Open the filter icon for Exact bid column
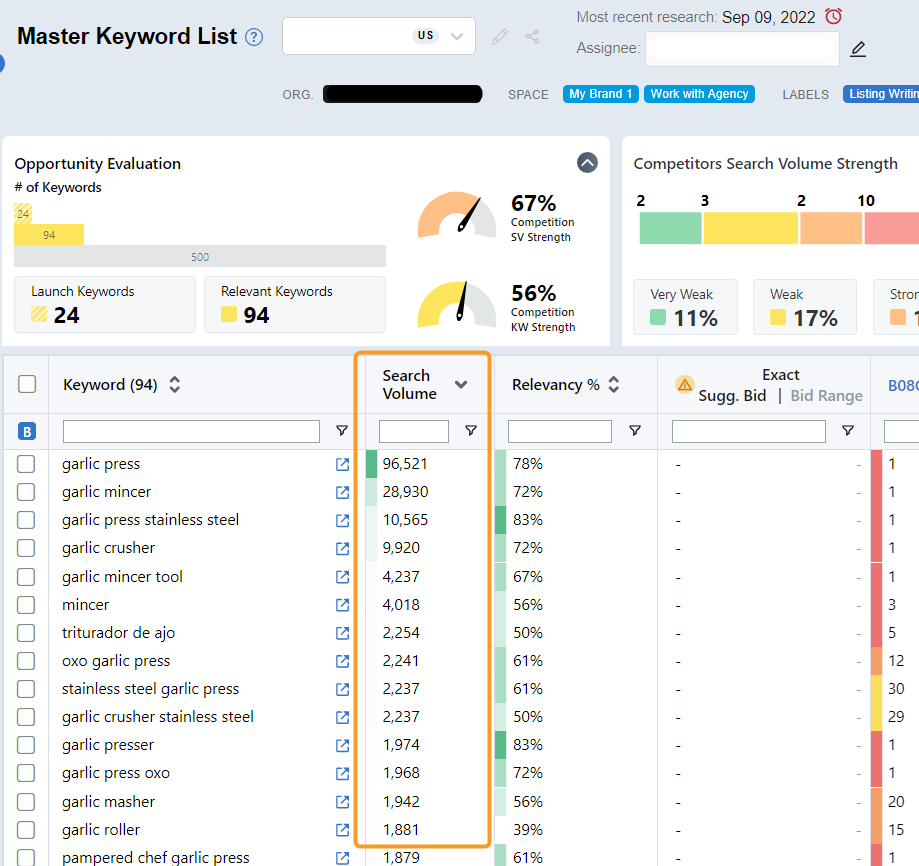The image size is (919, 866). [847, 431]
